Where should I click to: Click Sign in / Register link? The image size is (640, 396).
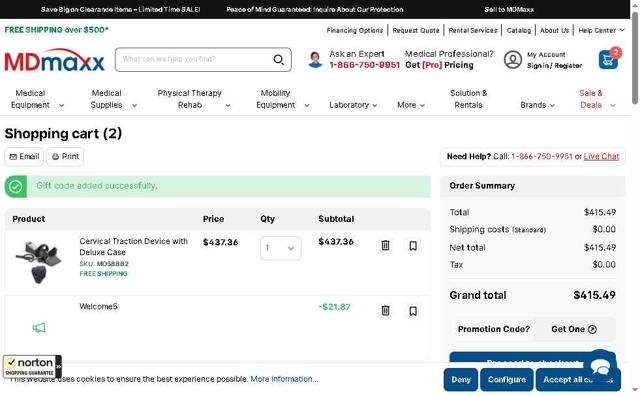554,66
